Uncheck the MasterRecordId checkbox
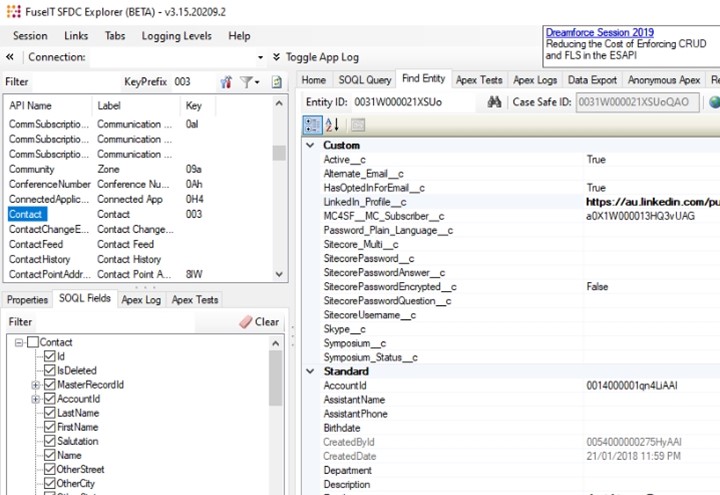 click(x=50, y=384)
